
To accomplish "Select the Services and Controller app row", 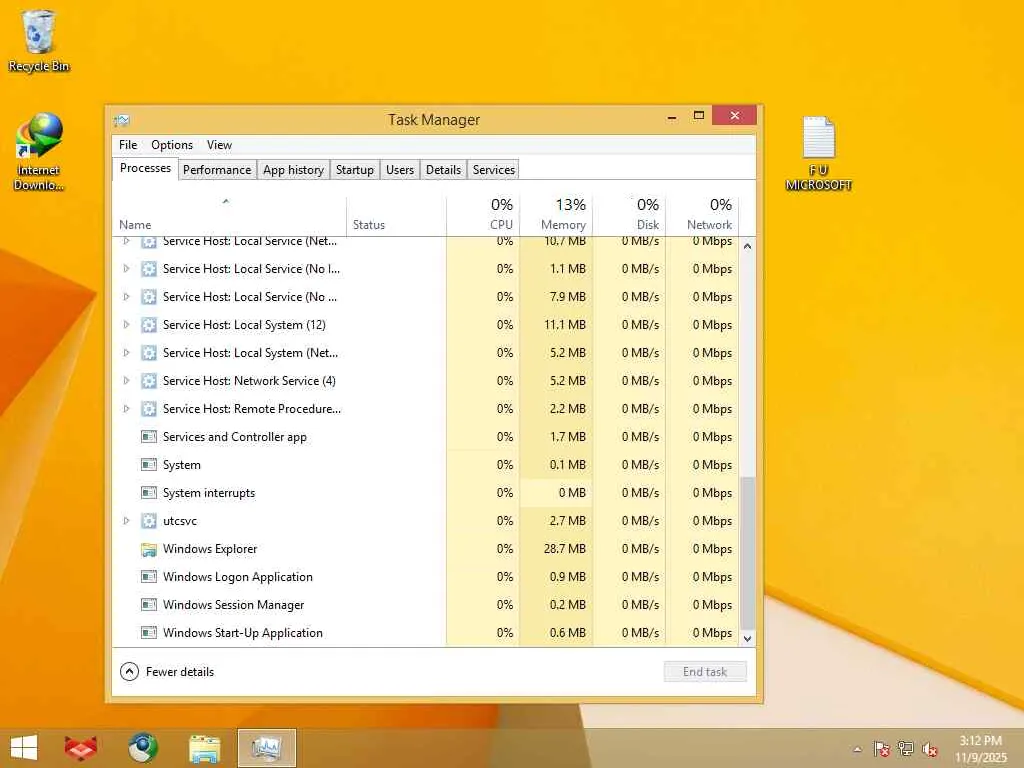I will click(x=426, y=437).
